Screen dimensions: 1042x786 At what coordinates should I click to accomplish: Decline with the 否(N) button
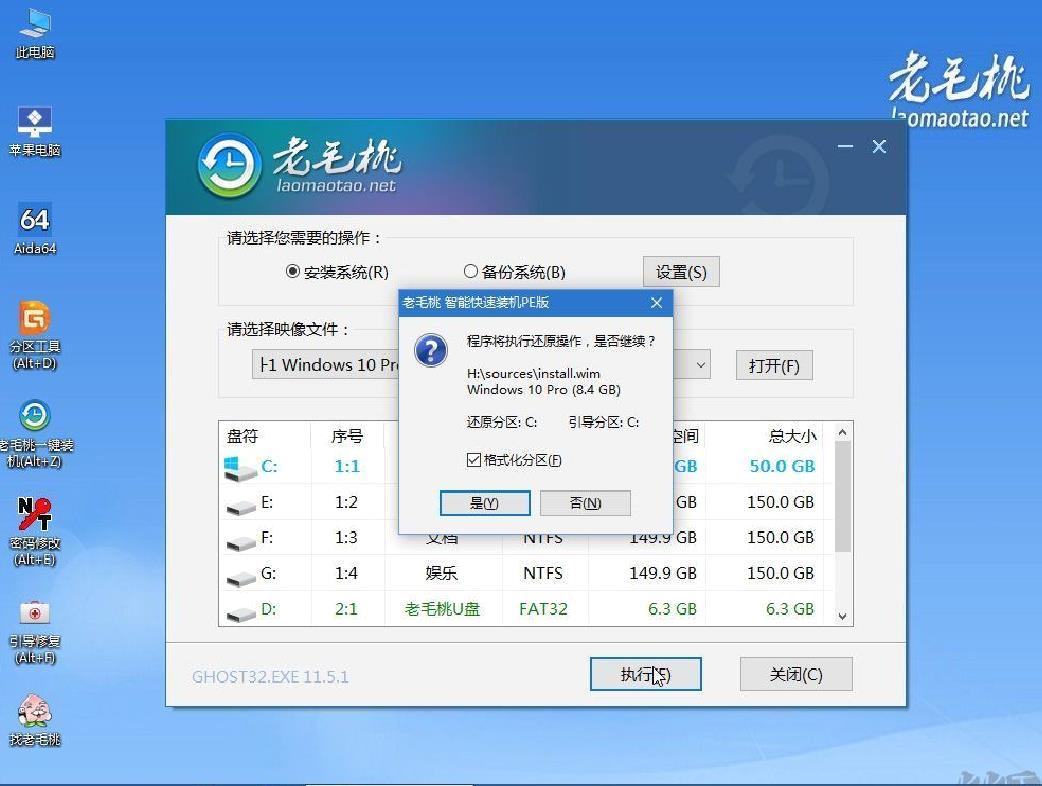point(585,503)
